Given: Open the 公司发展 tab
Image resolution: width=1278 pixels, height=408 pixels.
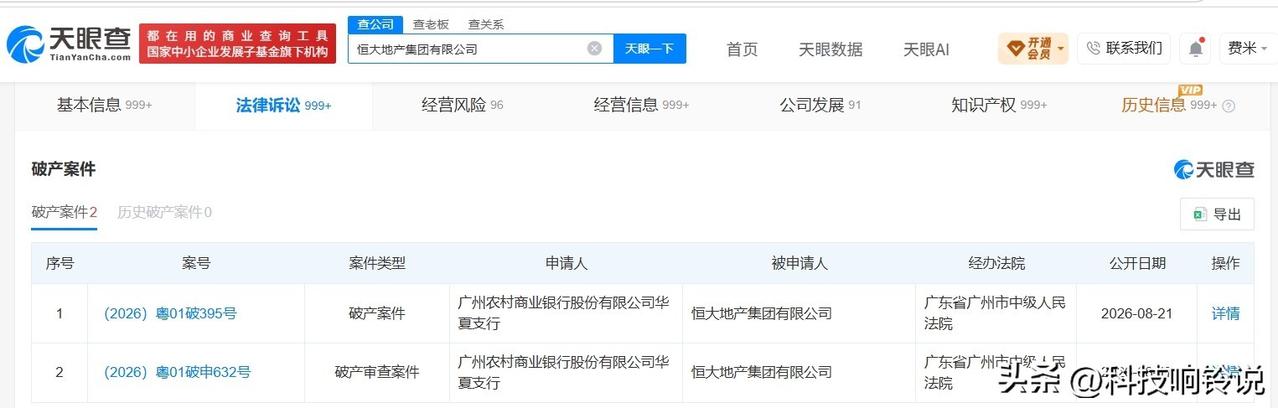Looking at the screenshot, I should [820, 105].
